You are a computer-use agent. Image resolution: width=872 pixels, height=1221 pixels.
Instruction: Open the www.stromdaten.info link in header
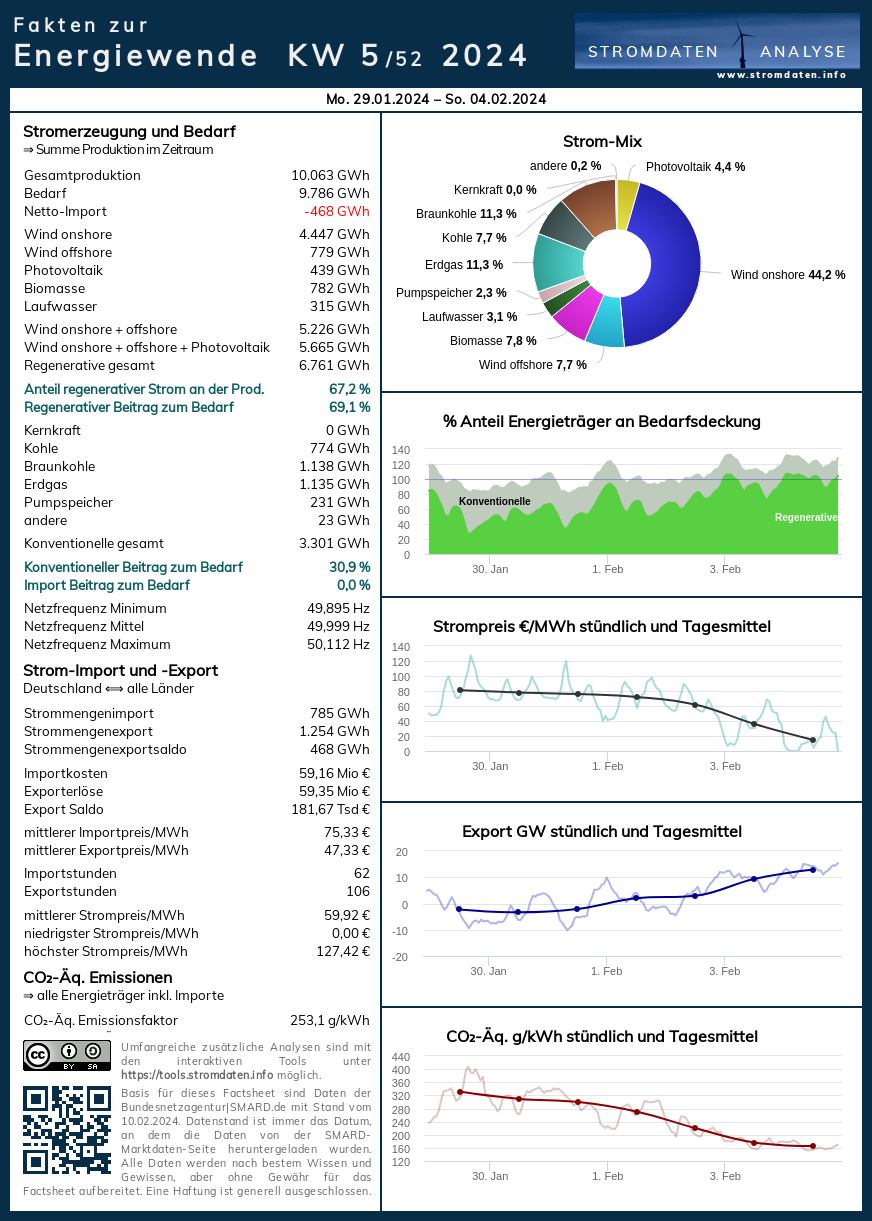[x=781, y=75]
